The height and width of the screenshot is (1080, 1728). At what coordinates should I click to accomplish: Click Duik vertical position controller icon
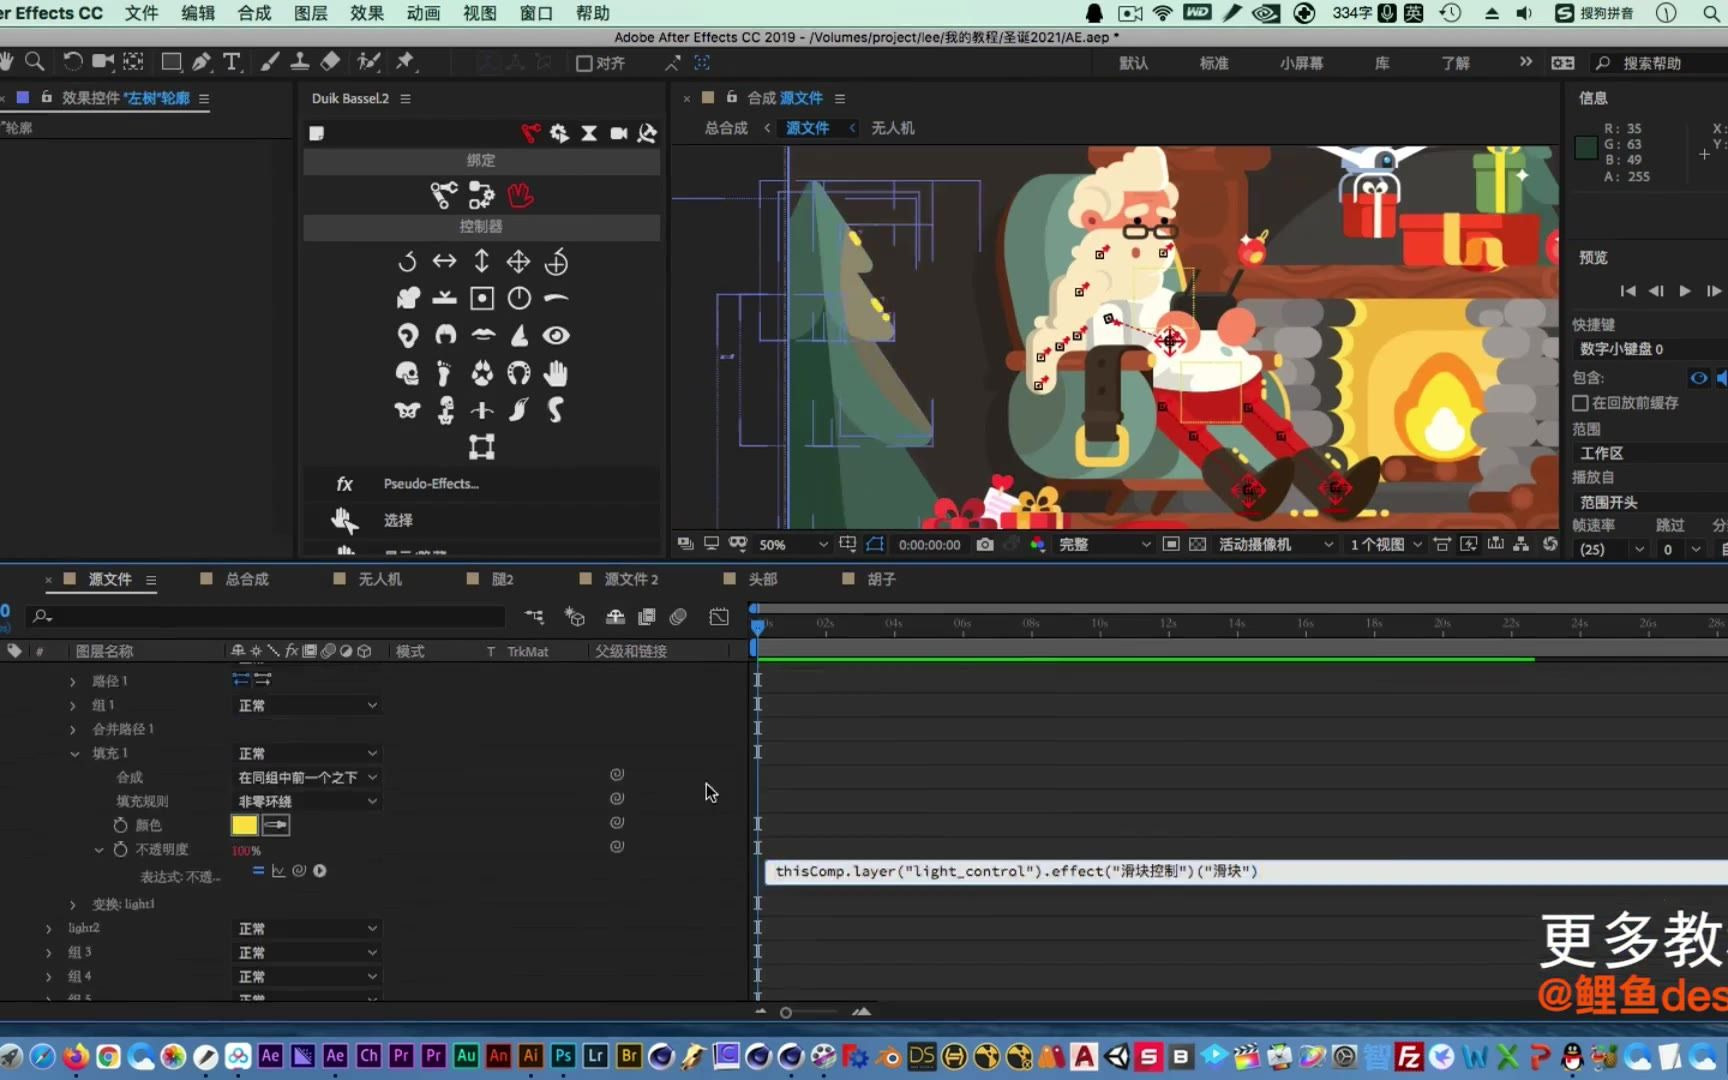pos(481,262)
